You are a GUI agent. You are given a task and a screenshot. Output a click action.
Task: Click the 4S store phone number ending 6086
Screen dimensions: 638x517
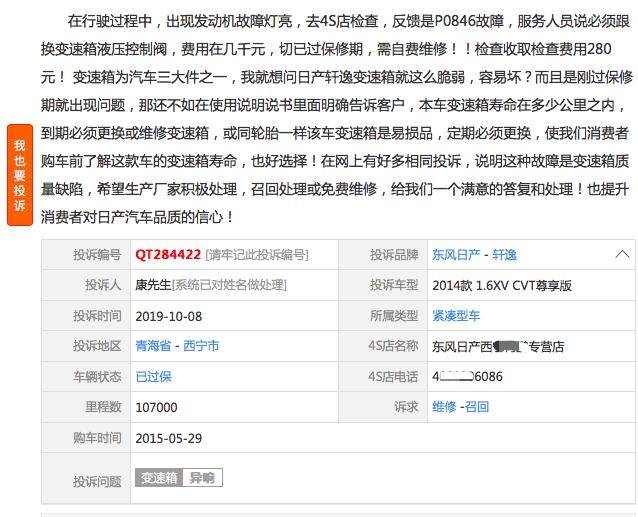pos(467,377)
